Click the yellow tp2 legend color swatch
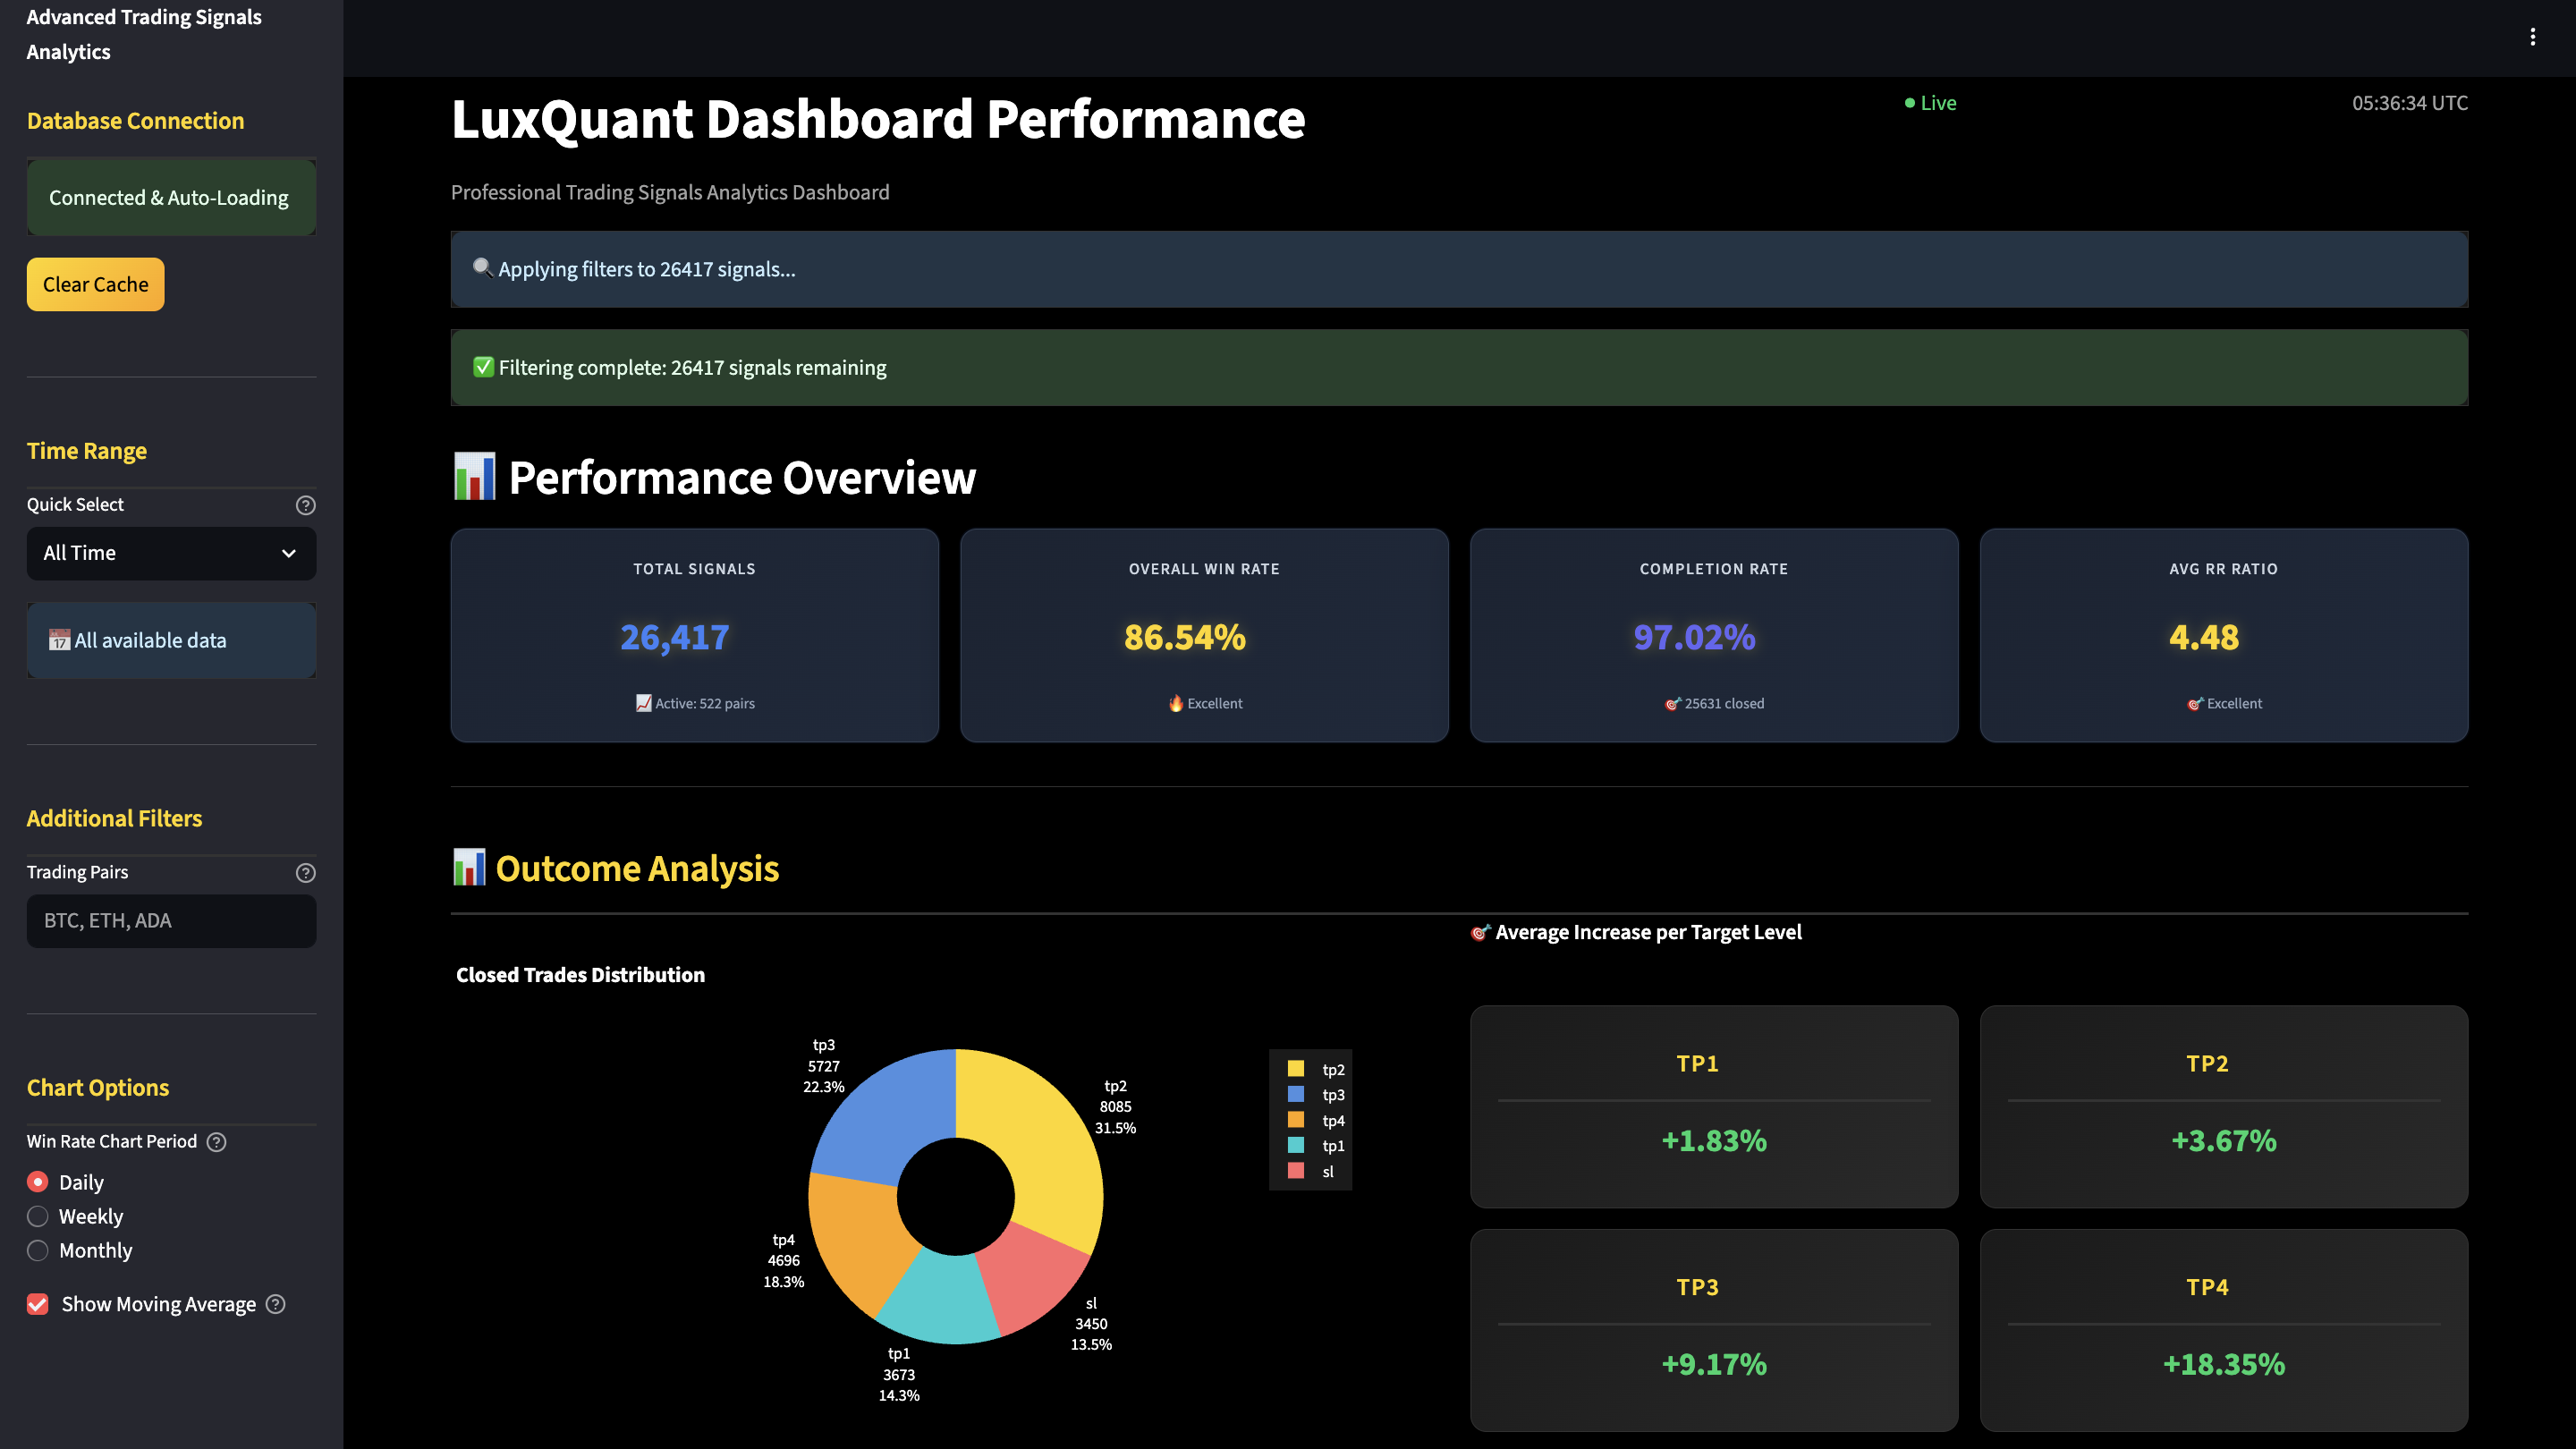 coord(1296,1068)
